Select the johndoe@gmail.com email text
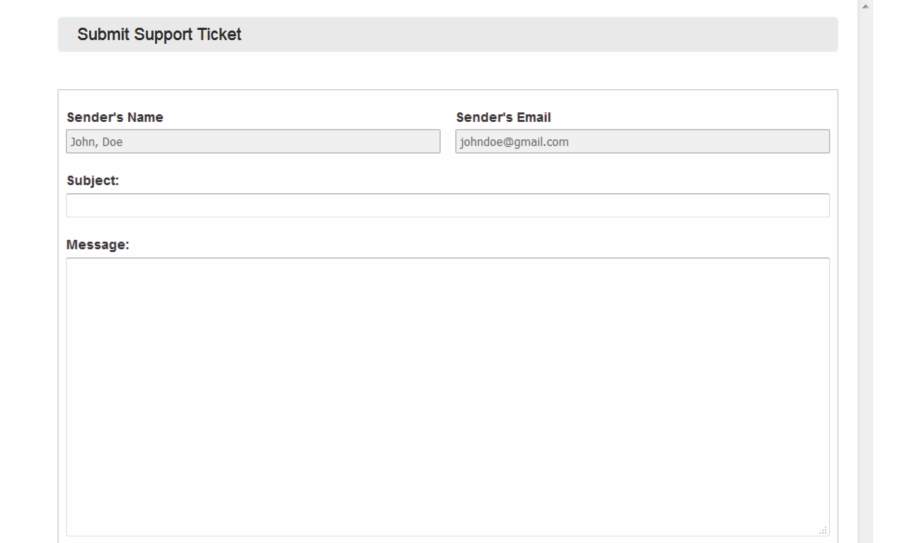900x543 pixels. [x=514, y=142]
